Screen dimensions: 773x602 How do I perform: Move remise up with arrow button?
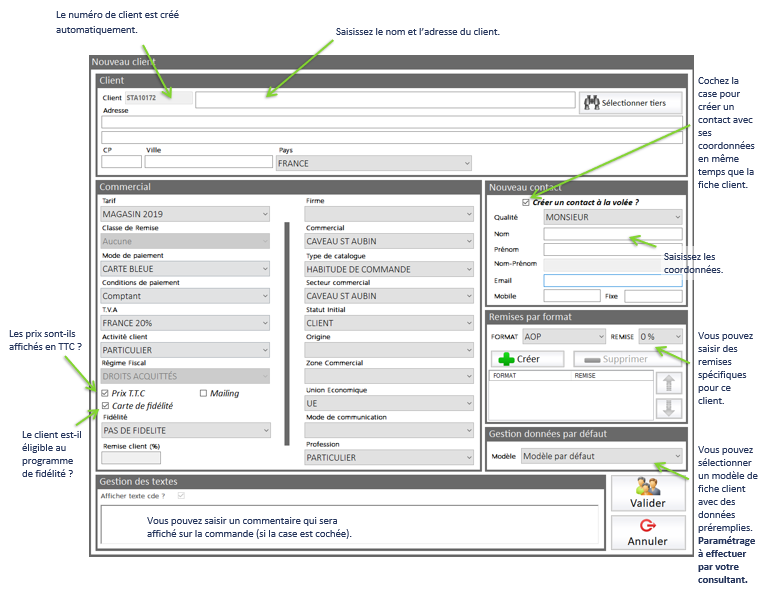pyautogui.click(x=668, y=381)
